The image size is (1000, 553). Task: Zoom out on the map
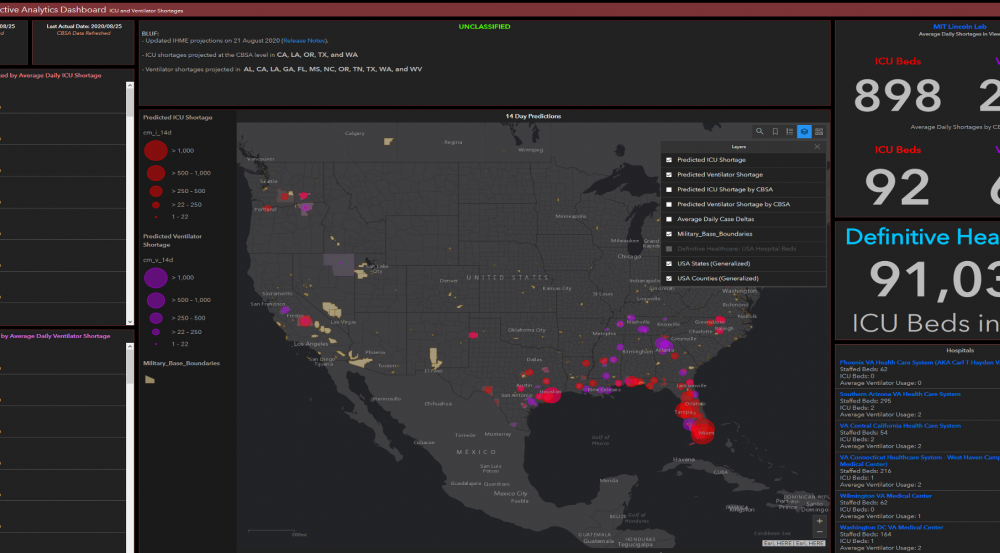click(x=820, y=532)
